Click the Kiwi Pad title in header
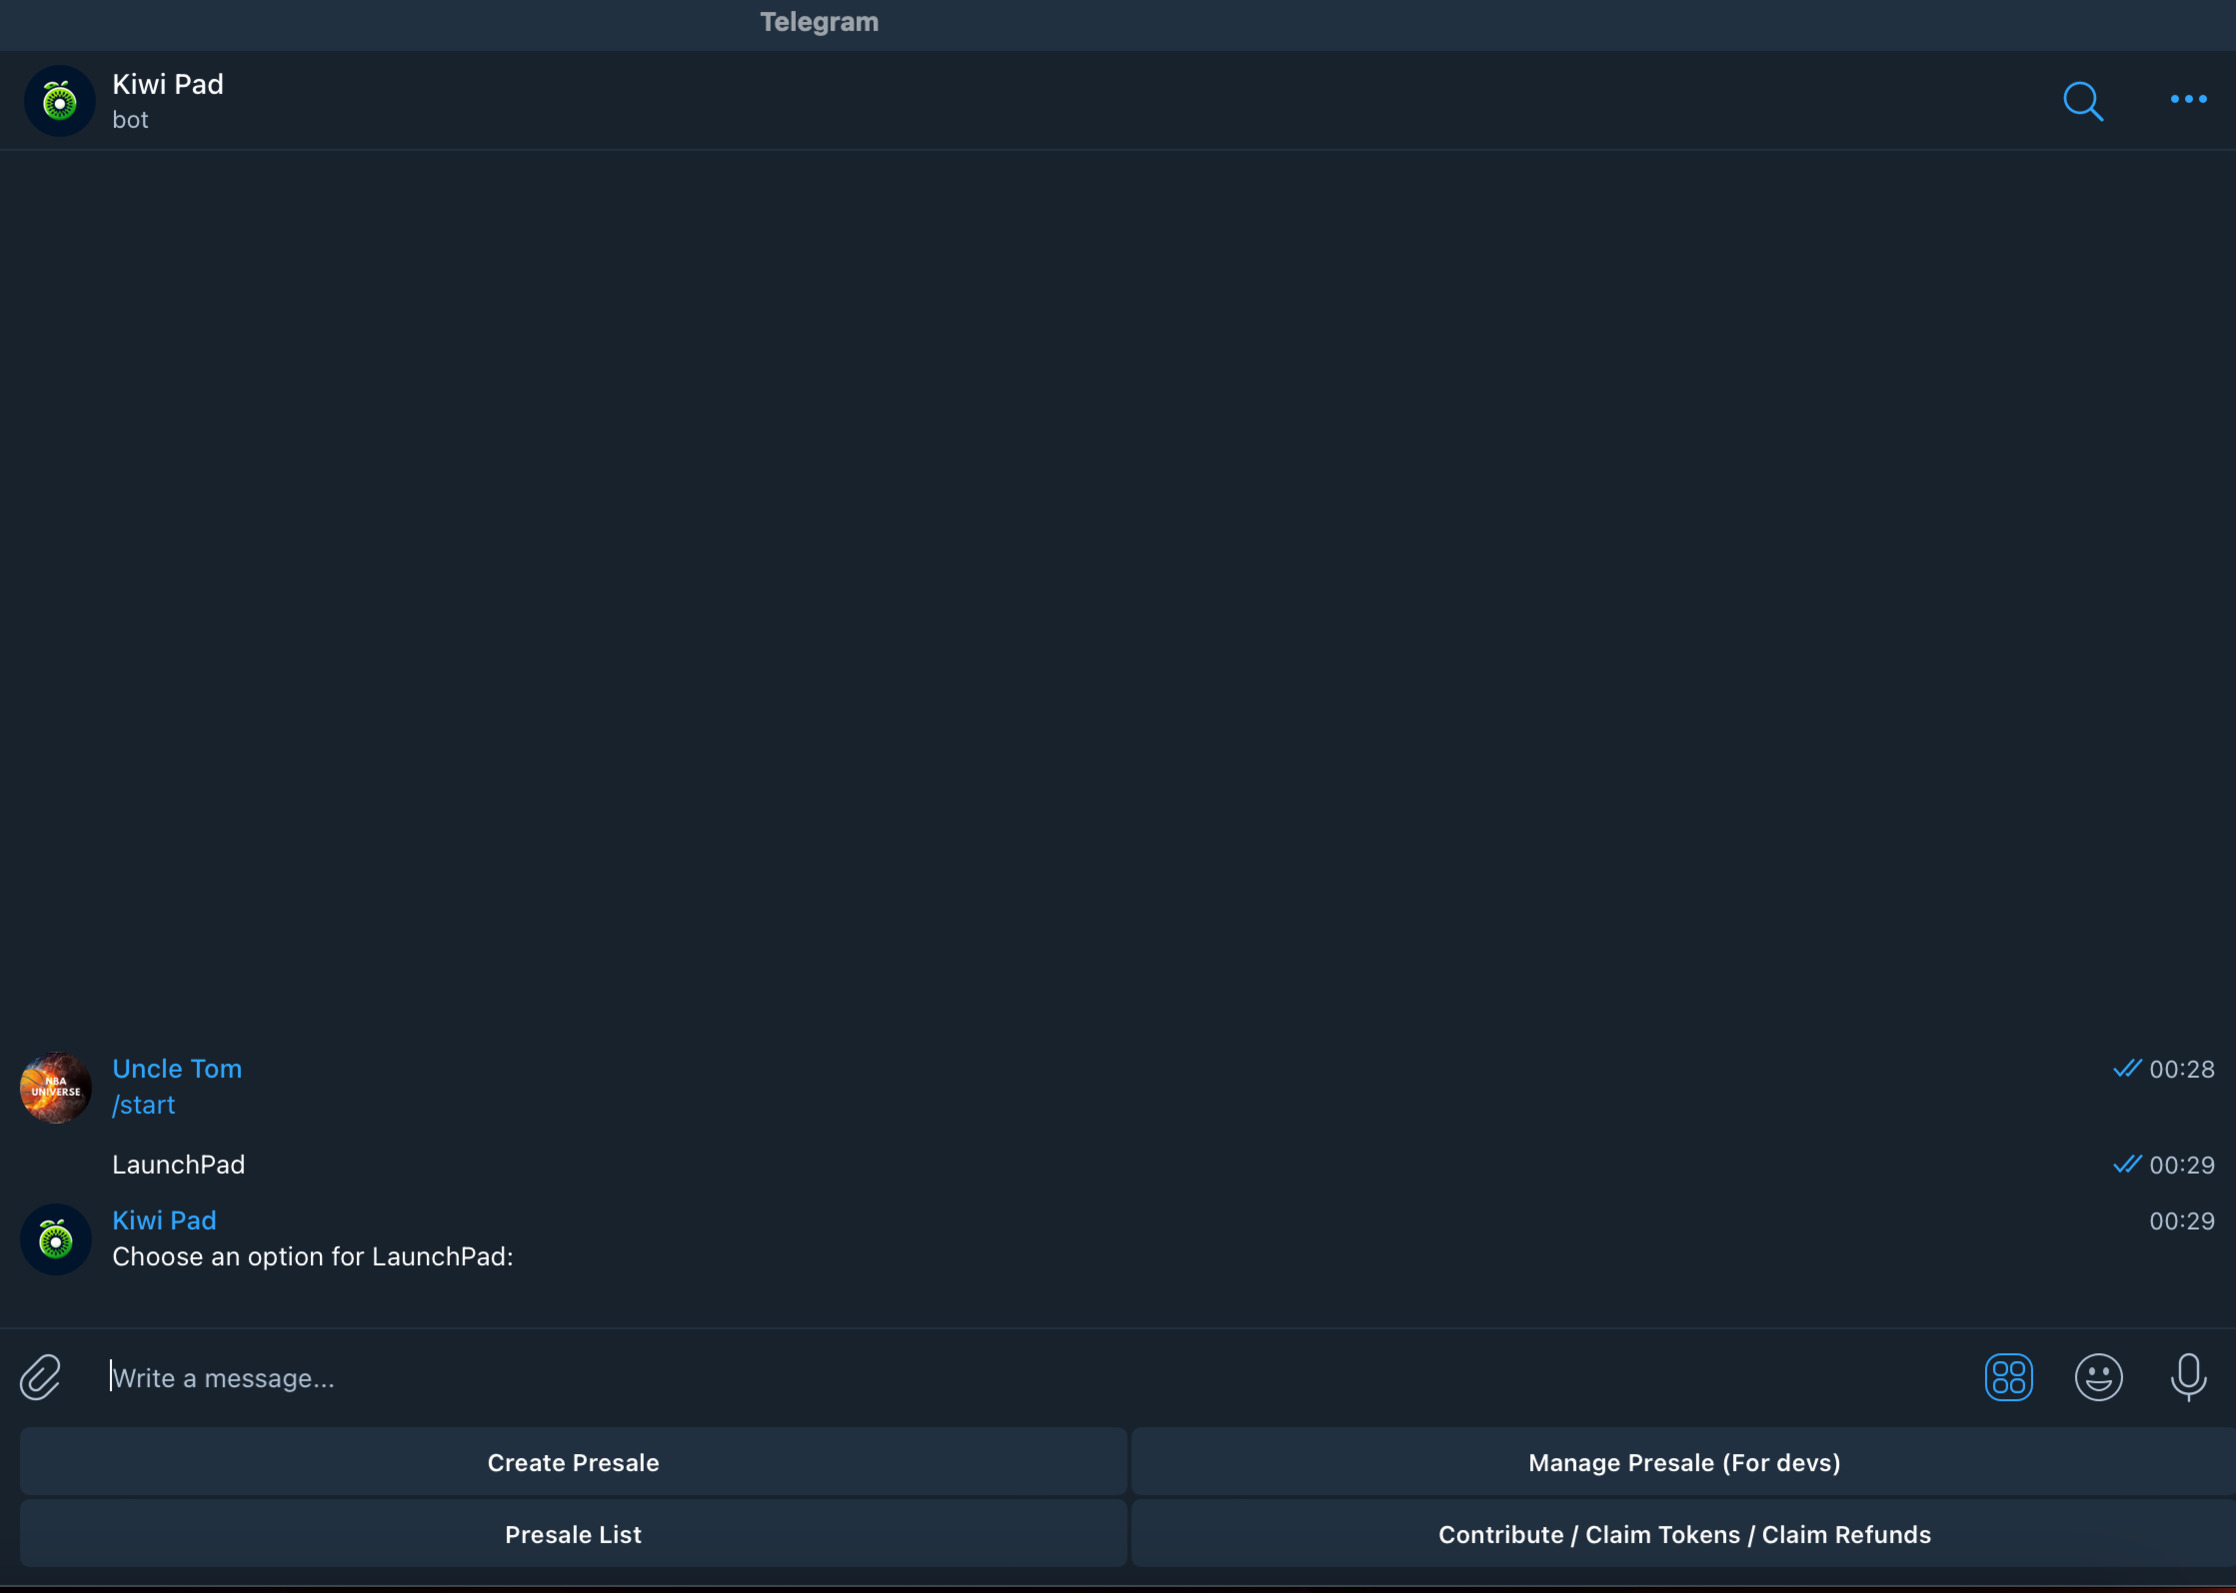 point(168,84)
